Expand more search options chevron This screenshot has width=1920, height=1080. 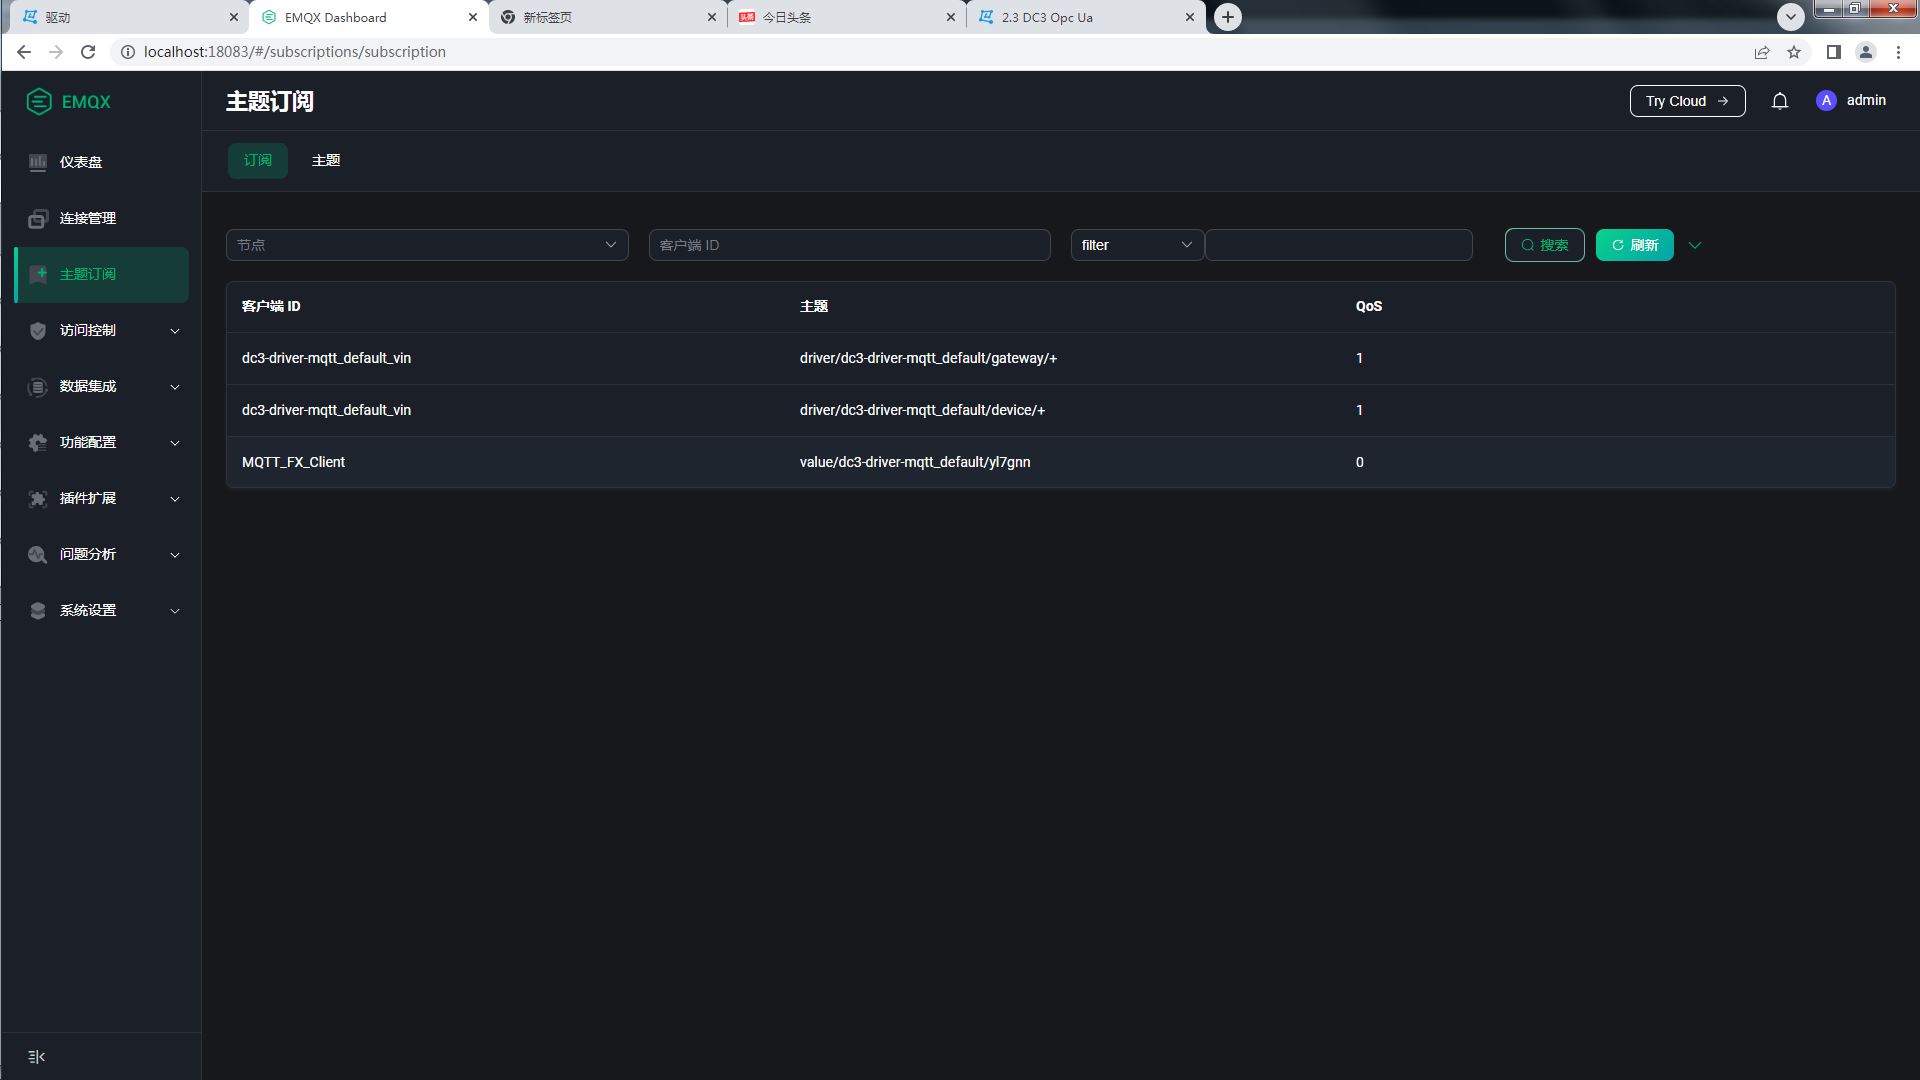(1695, 245)
